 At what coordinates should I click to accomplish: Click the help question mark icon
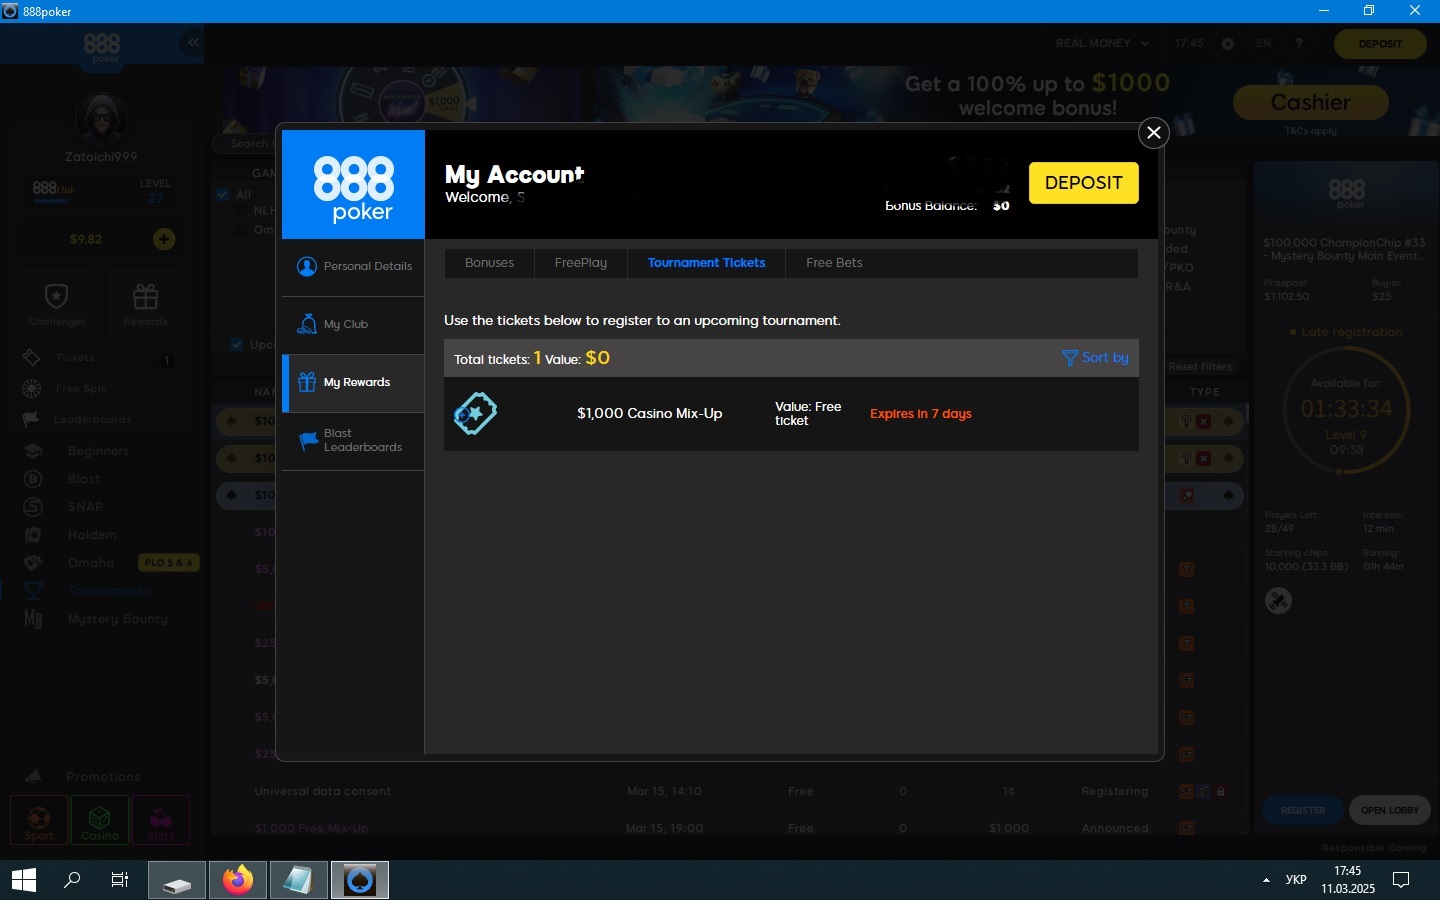[x=1299, y=44]
